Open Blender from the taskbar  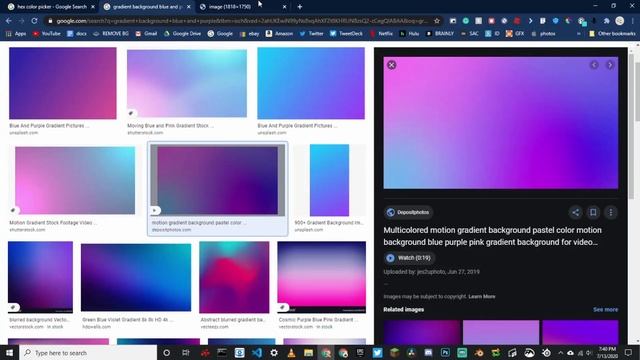tap(479, 353)
